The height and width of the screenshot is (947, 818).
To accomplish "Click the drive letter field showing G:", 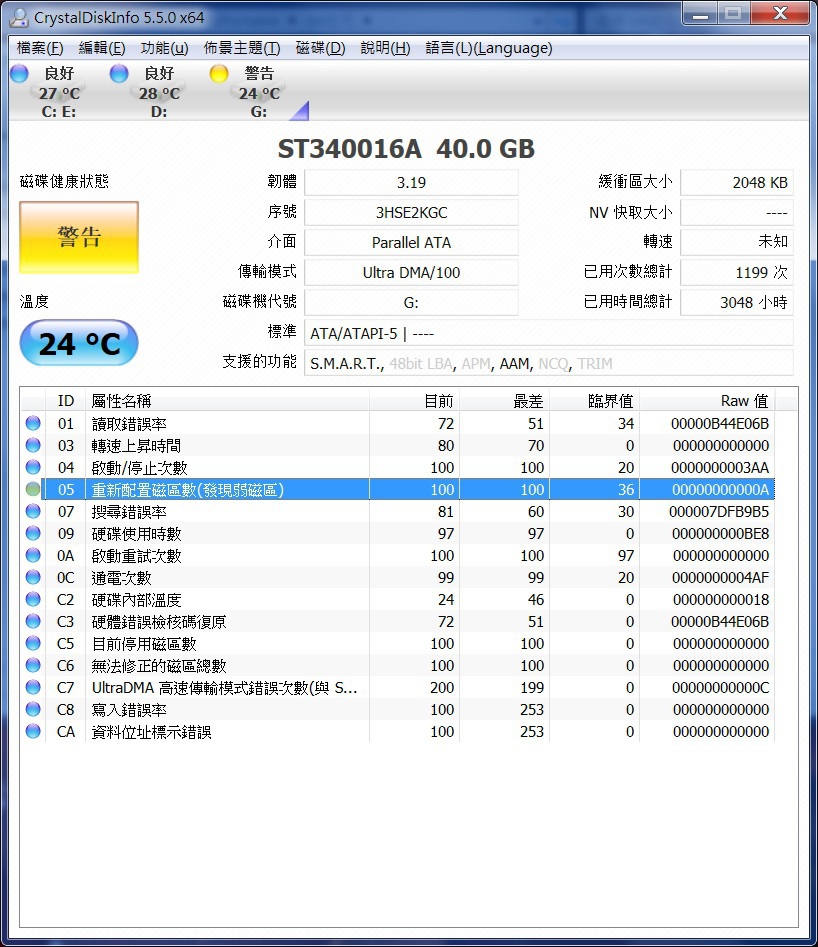I will [x=411, y=302].
